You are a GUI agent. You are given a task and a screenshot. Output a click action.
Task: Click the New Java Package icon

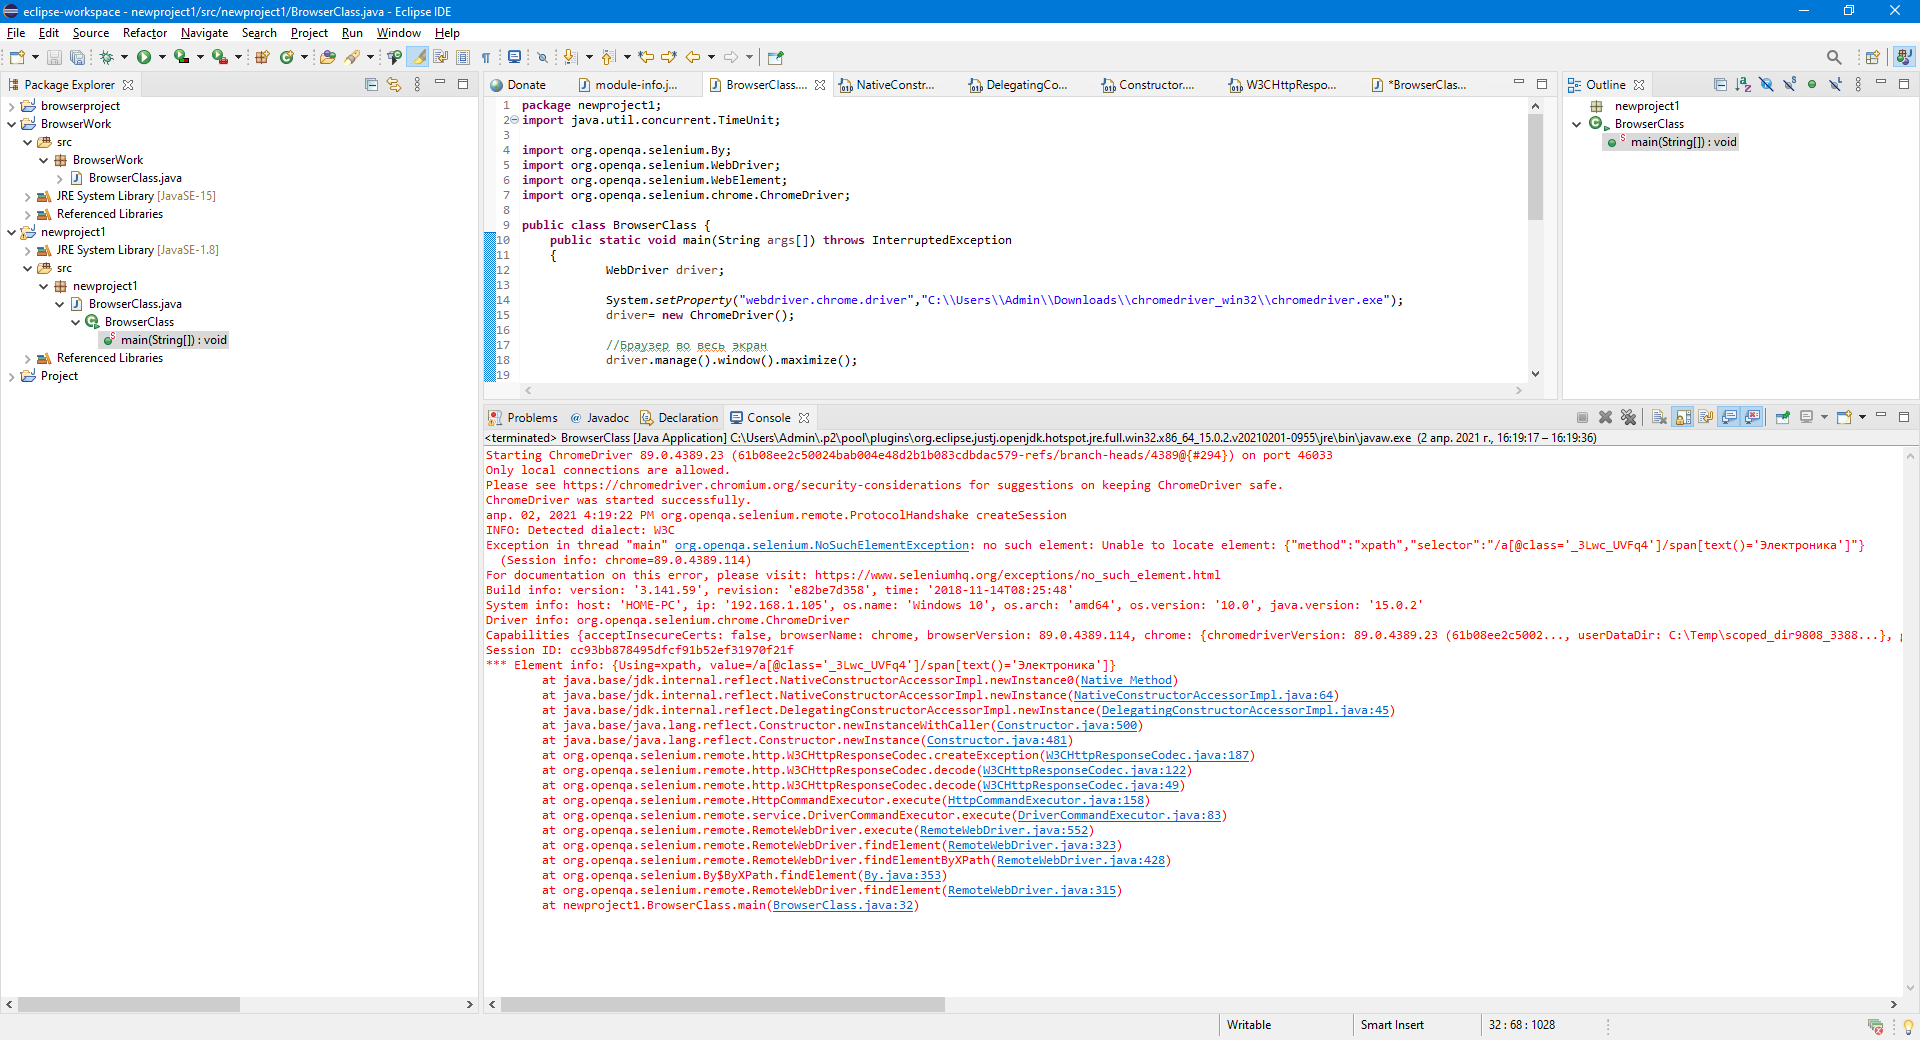(262, 57)
